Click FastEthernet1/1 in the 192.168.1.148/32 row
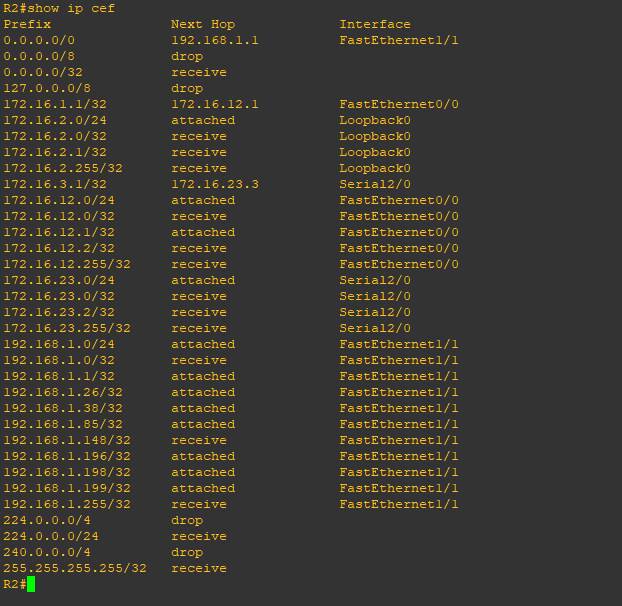This screenshot has height=606, width=622. click(x=399, y=440)
